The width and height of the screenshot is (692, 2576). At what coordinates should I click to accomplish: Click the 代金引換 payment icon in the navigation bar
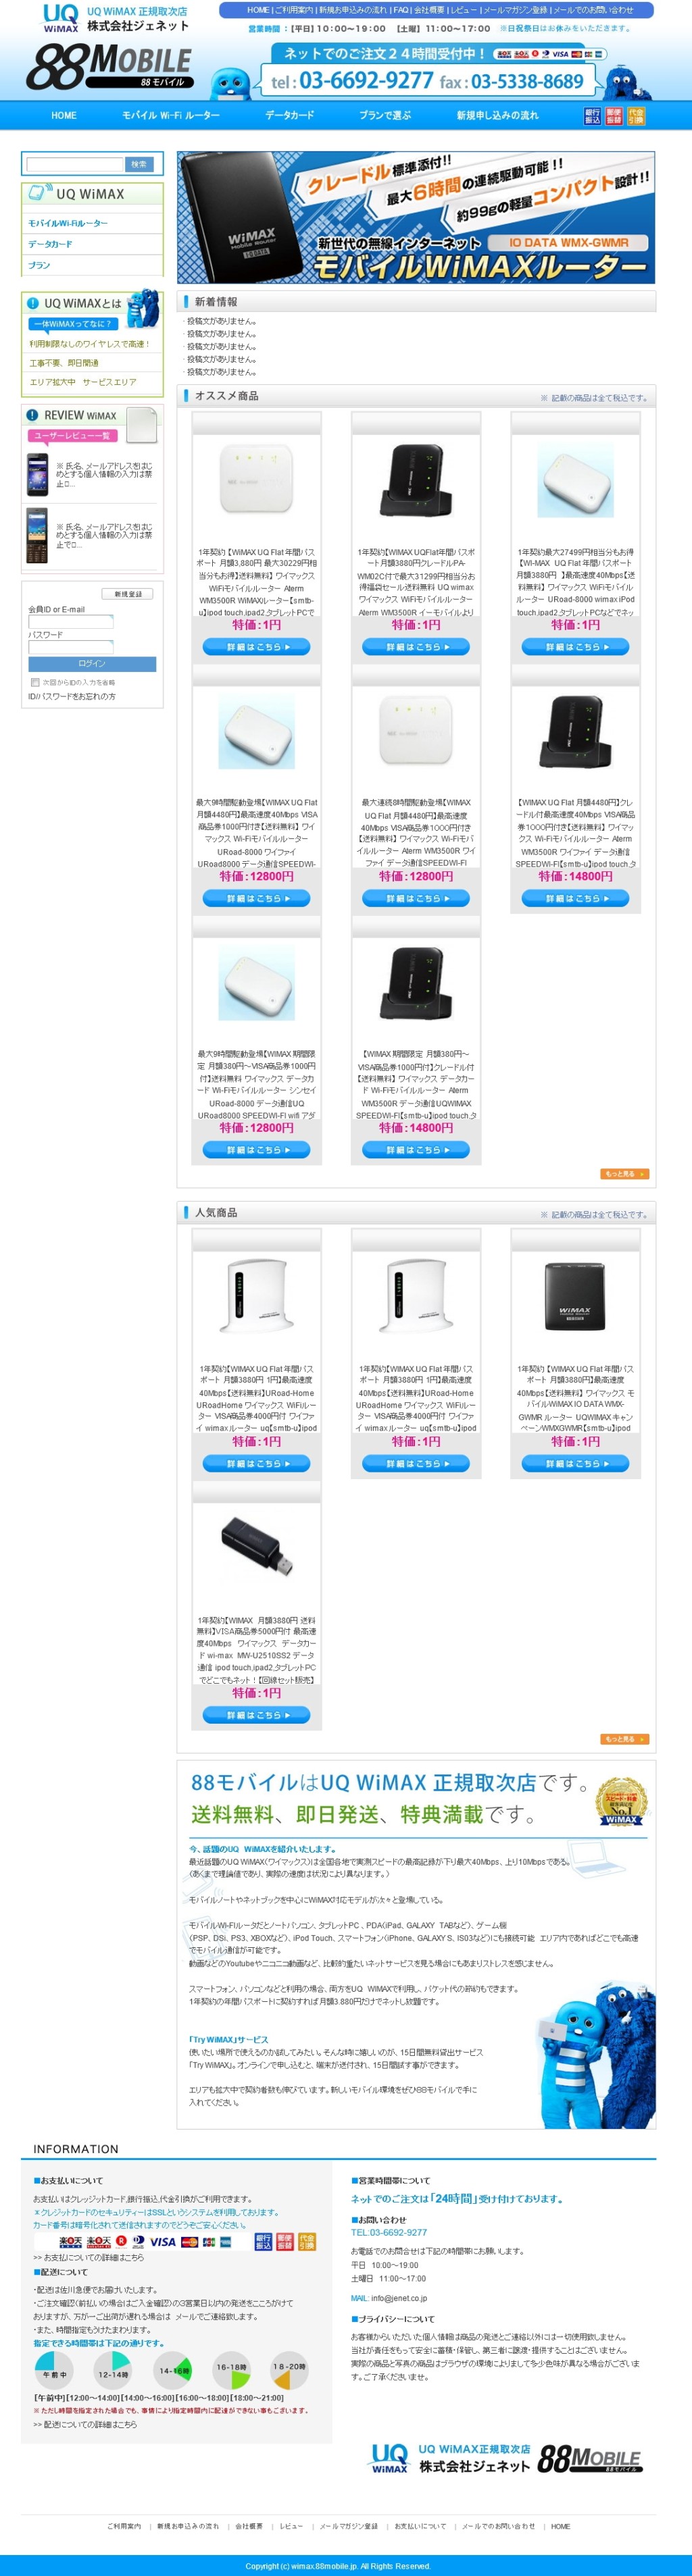click(636, 117)
